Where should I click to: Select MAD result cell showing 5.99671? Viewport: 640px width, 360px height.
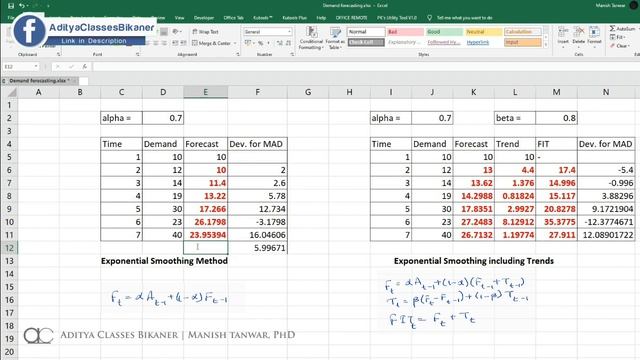tap(257, 248)
